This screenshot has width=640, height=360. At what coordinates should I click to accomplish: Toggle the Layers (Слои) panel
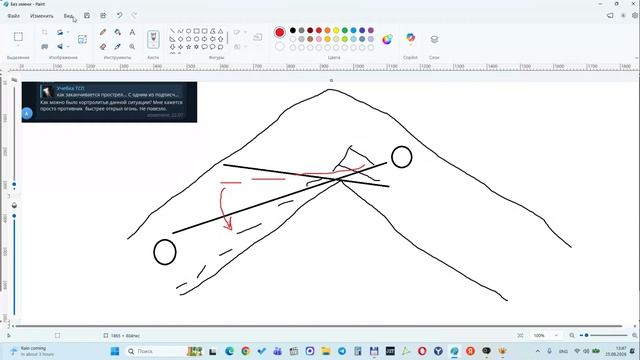click(434, 39)
